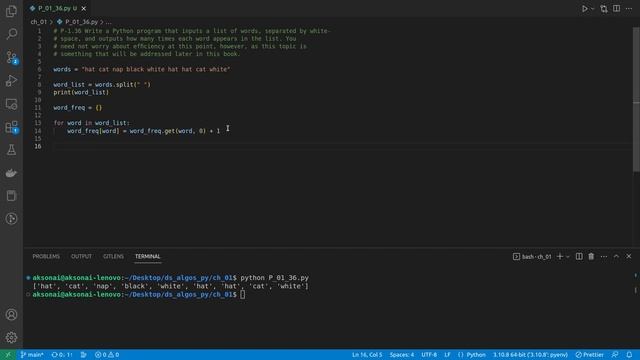Click the python P_01_36.py terminal command
This screenshot has height=360, width=640.
tap(274, 278)
